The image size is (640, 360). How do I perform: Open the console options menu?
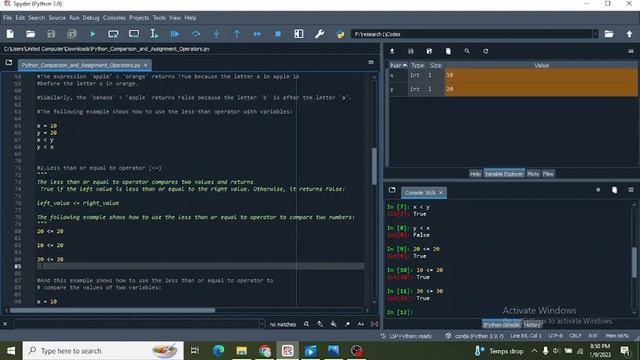(631, 190)
